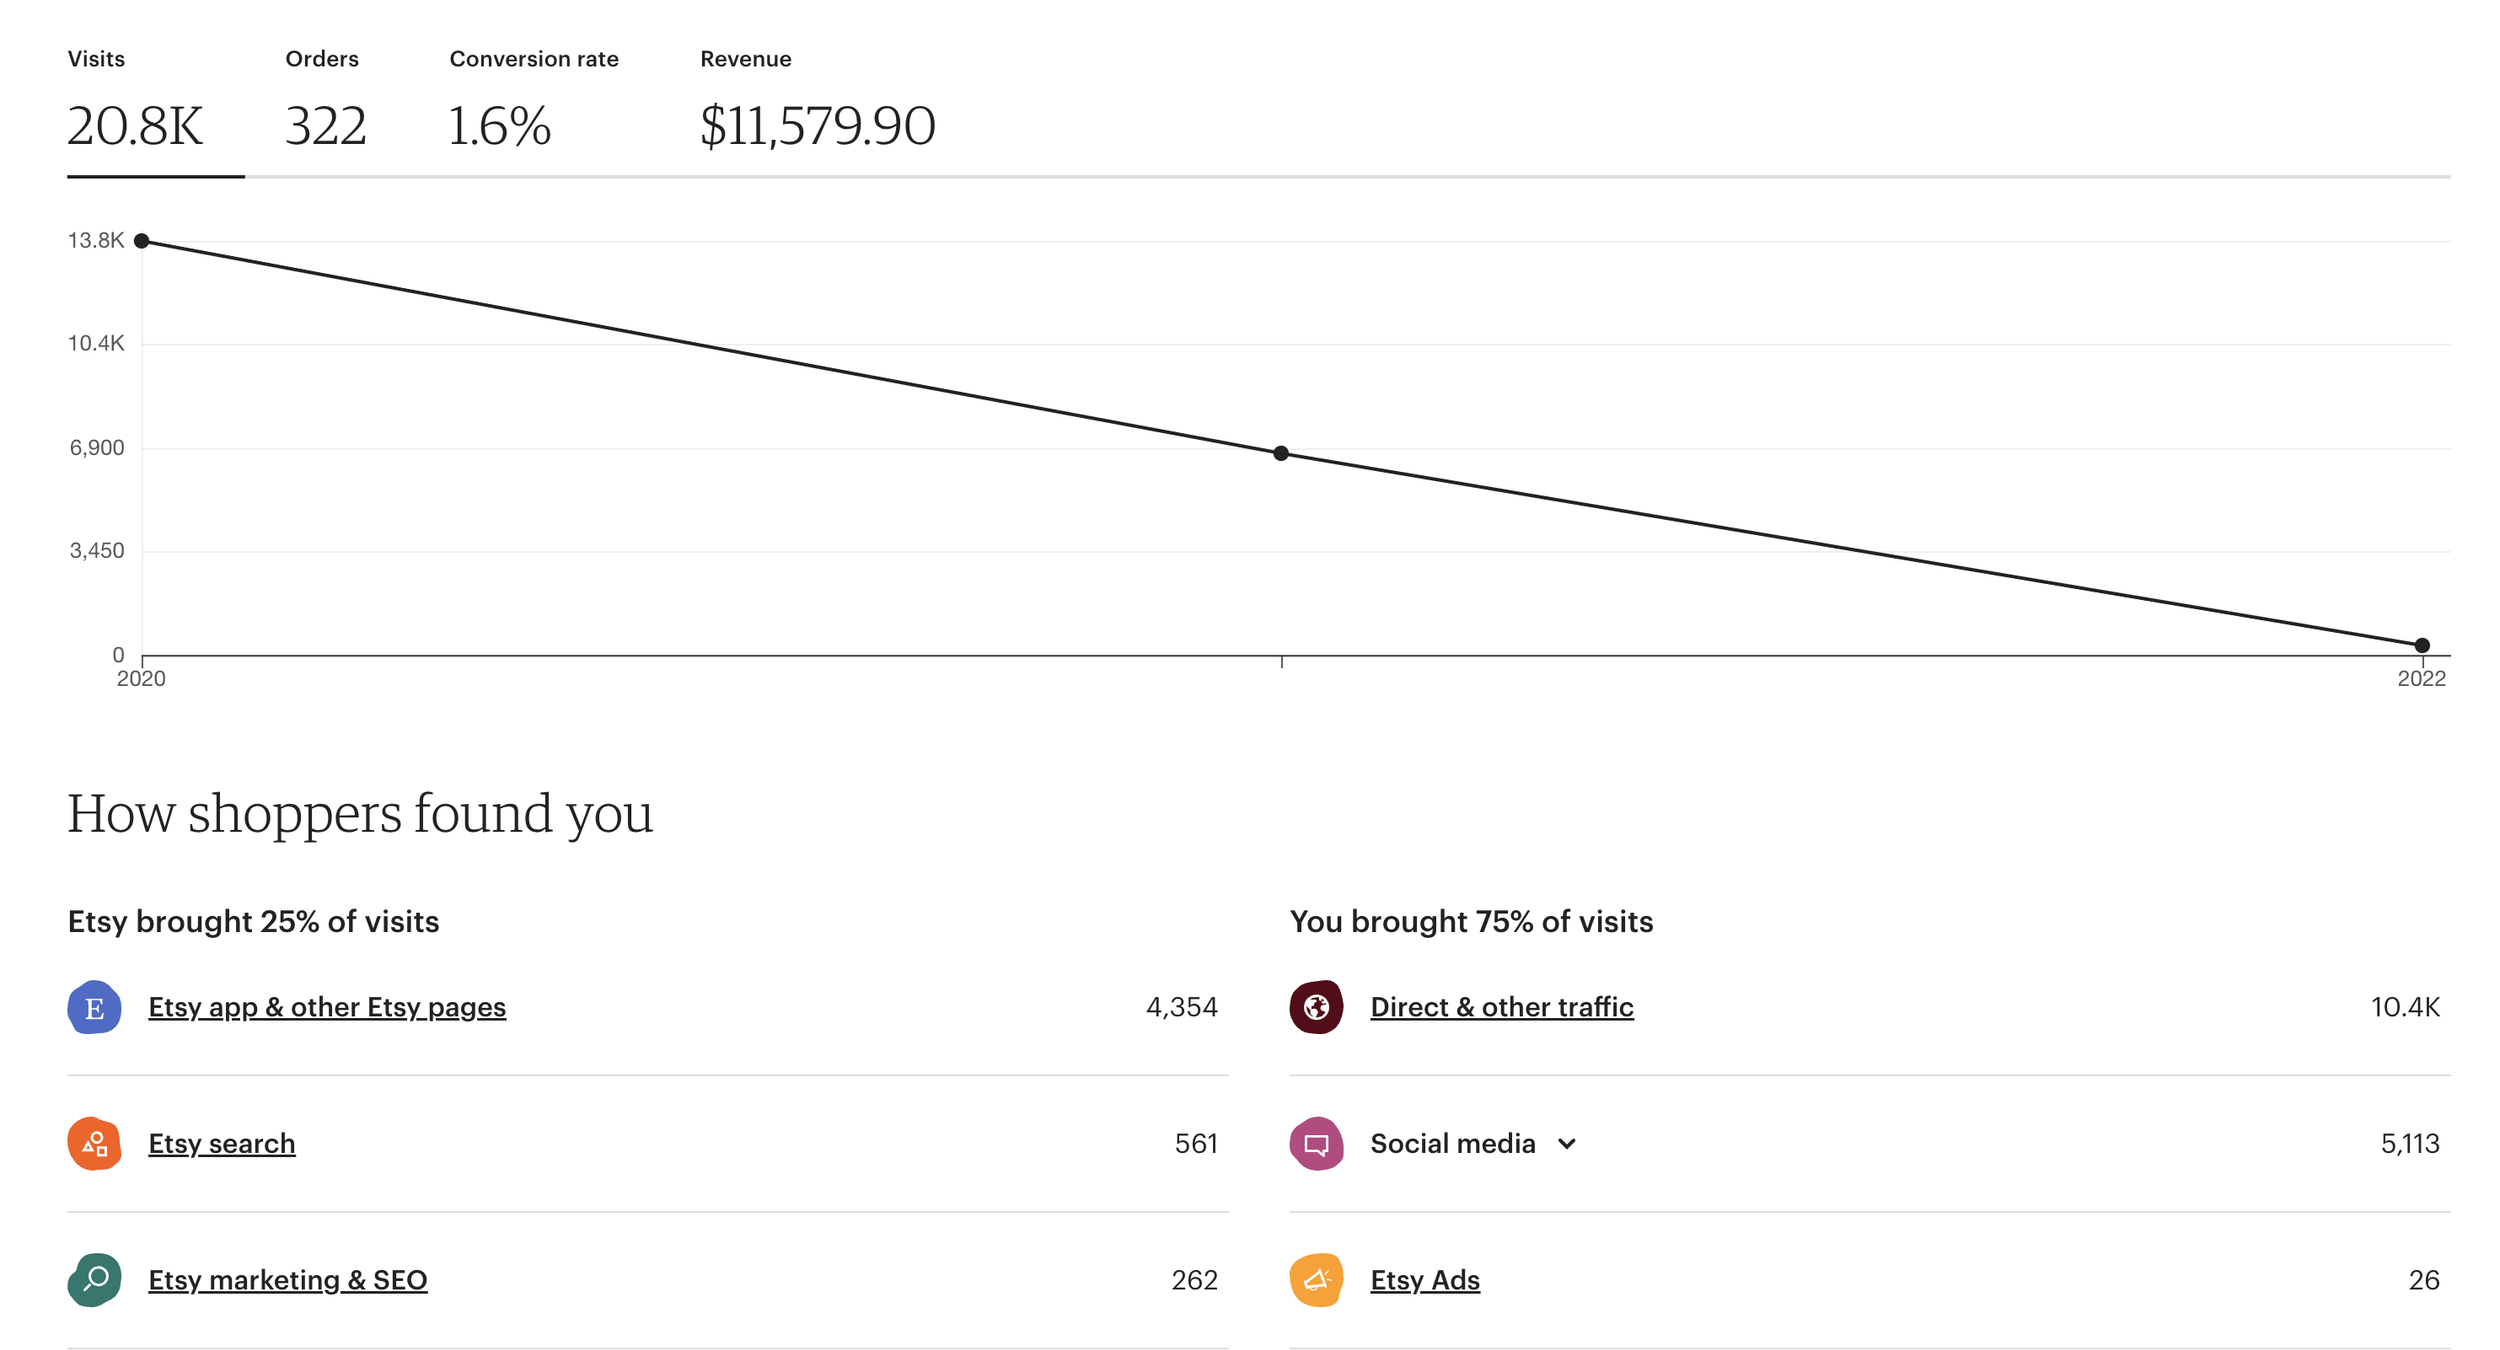Image resolution: width=2500 pixels, height=1350 pixels.
Task: Open Etsy app & other Etsy pages link
Action: [x=327, y=1007]
